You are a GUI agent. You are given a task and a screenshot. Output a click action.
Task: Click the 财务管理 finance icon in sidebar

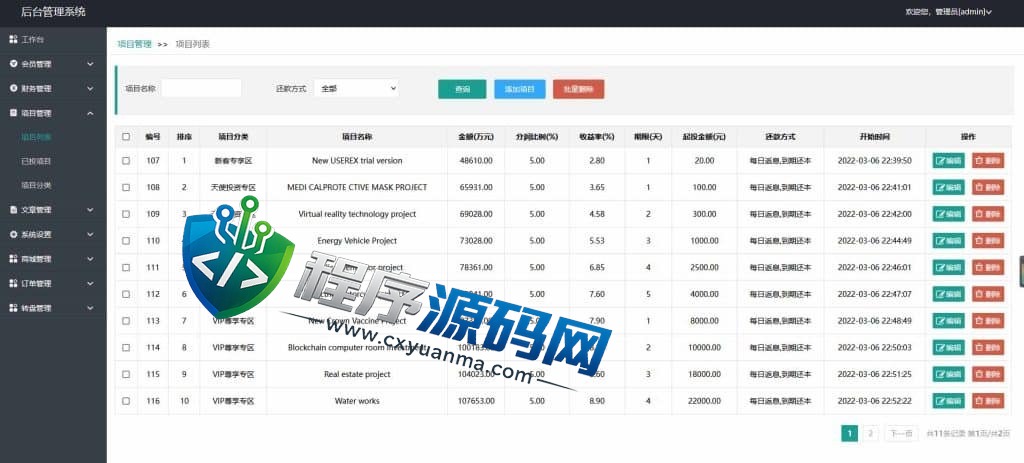(13, 88)
